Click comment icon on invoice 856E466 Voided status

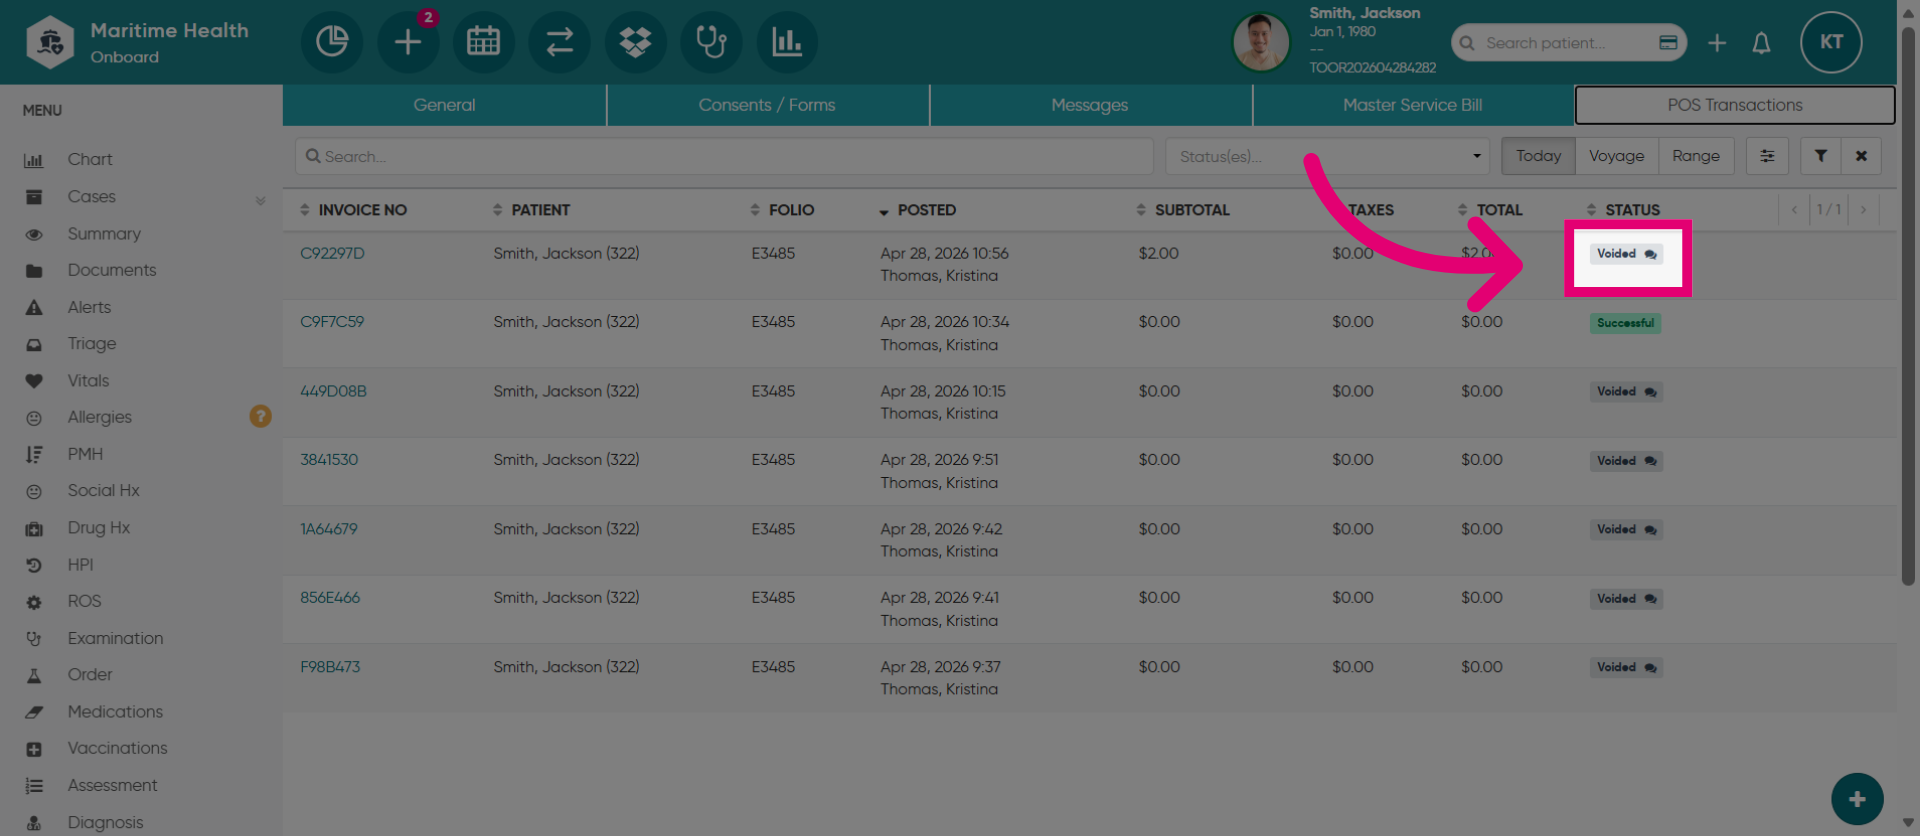coord(1651,599)
